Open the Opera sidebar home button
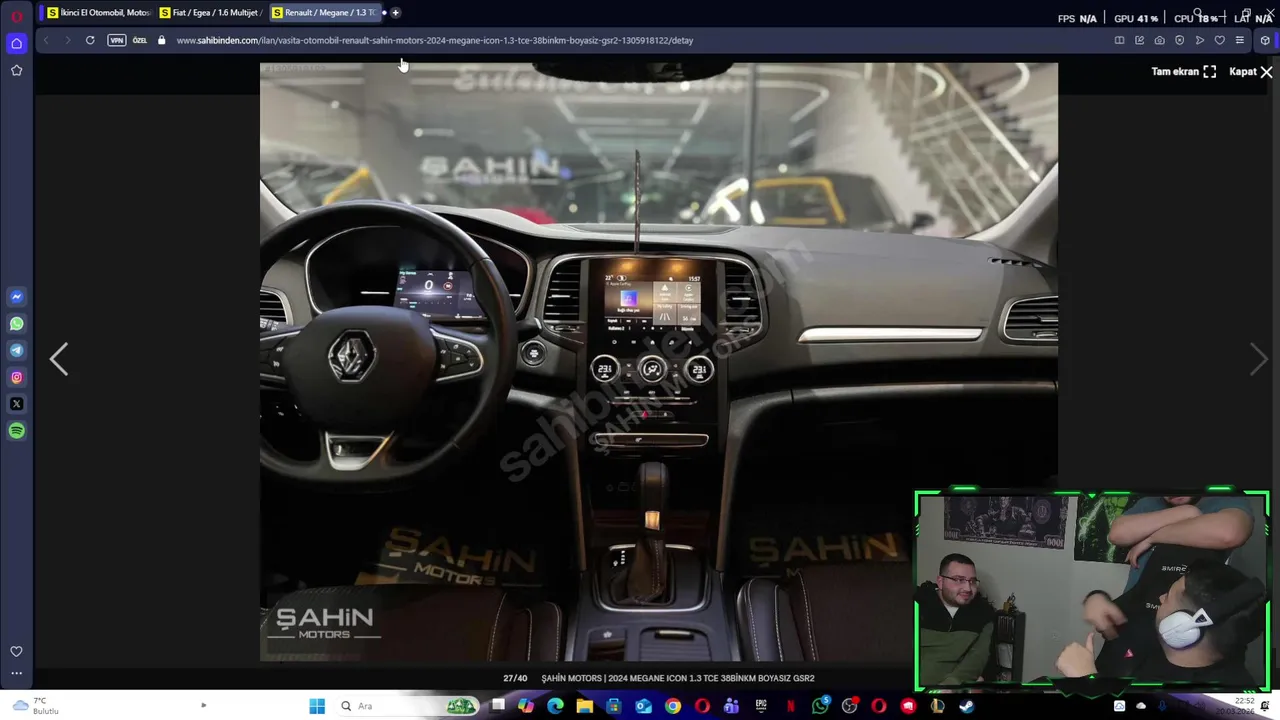Image resolution: width=1280 pixels, height=720 pixels. pos(16,43)
